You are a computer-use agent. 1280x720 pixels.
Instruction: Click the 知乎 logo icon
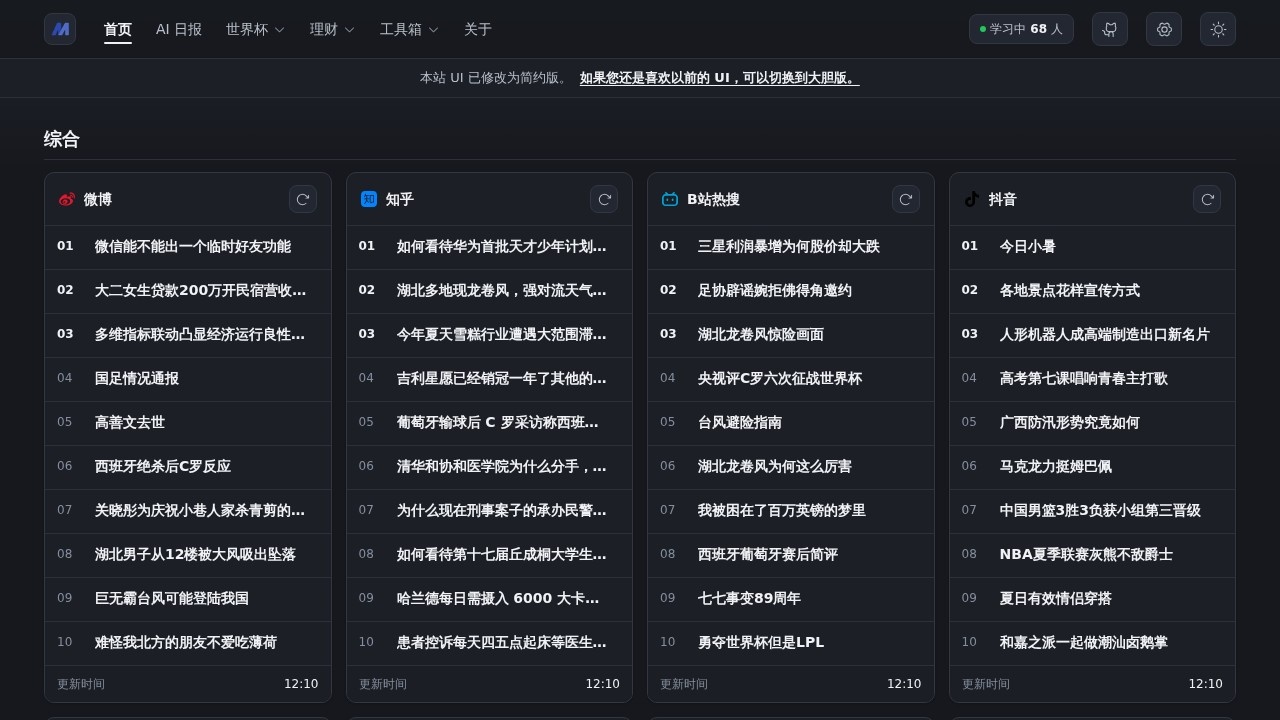(x=369, y=199)
